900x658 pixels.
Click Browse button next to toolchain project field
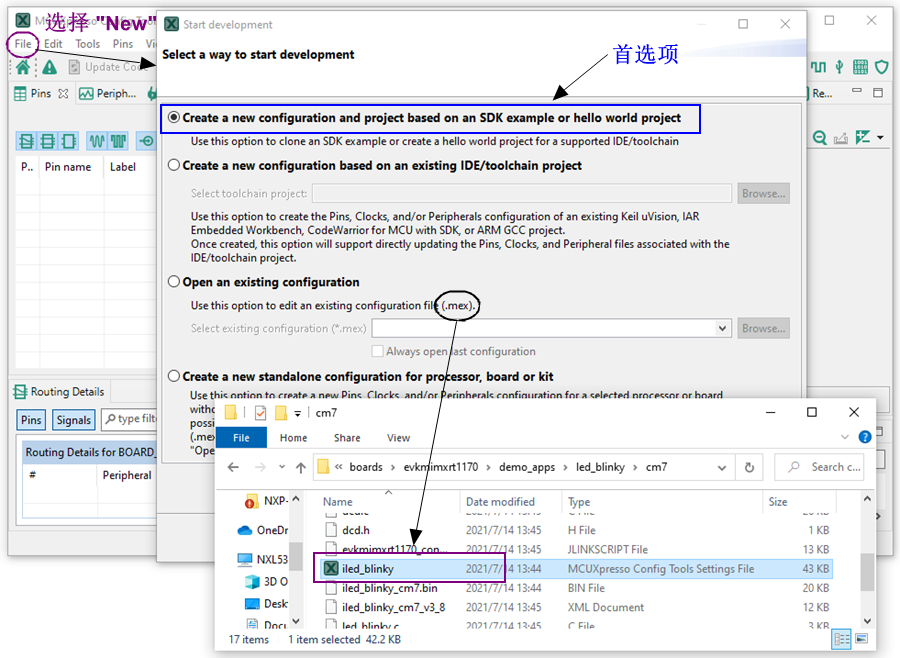click(x=763, y=193)
